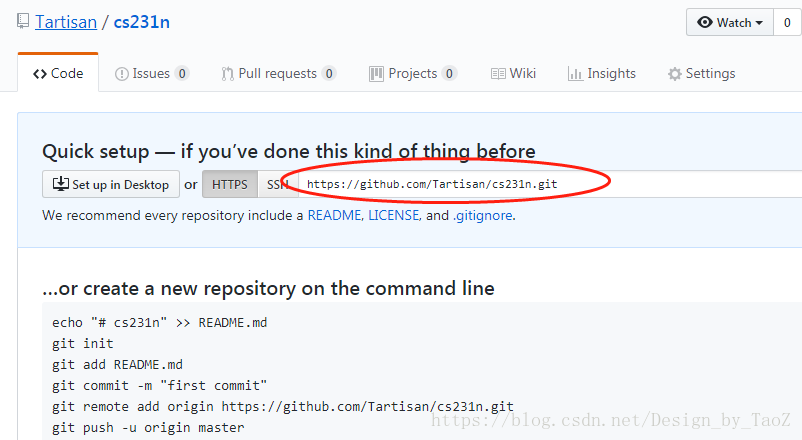Viewport: 802px width, 440px height.
Task: Open the .gitignore link
Action: 482,215
